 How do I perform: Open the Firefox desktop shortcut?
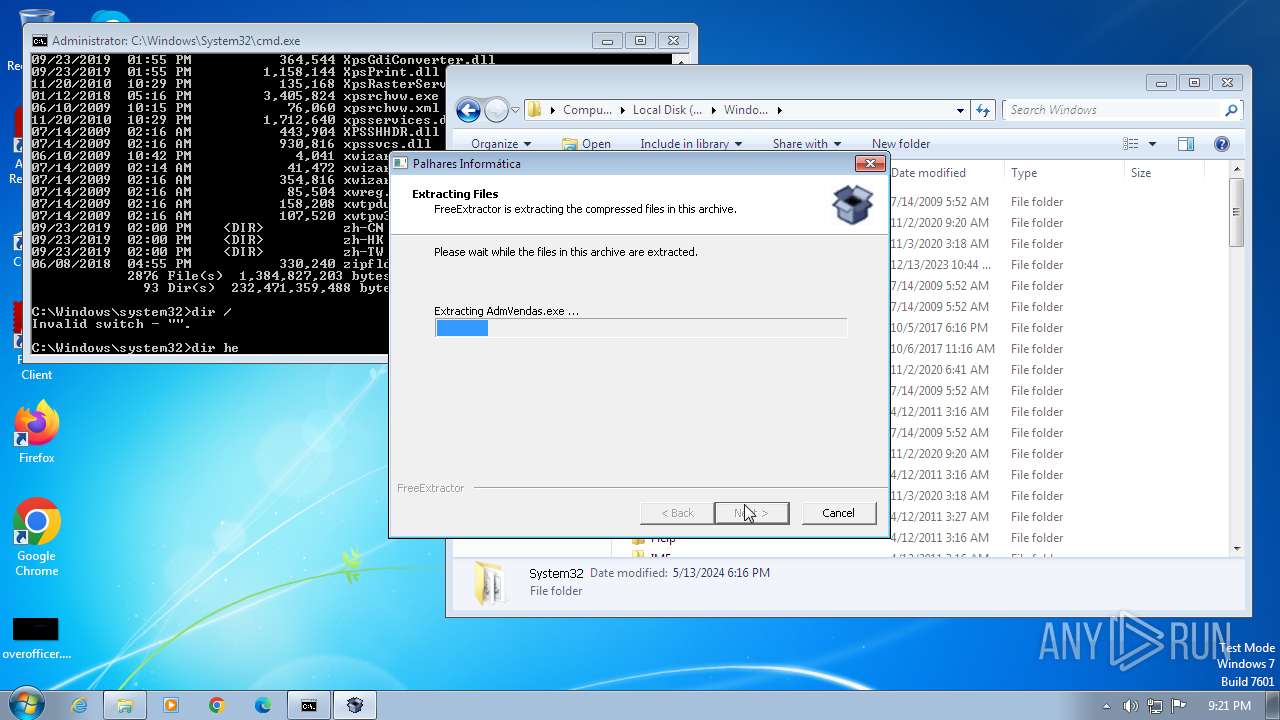pos(36,433)
